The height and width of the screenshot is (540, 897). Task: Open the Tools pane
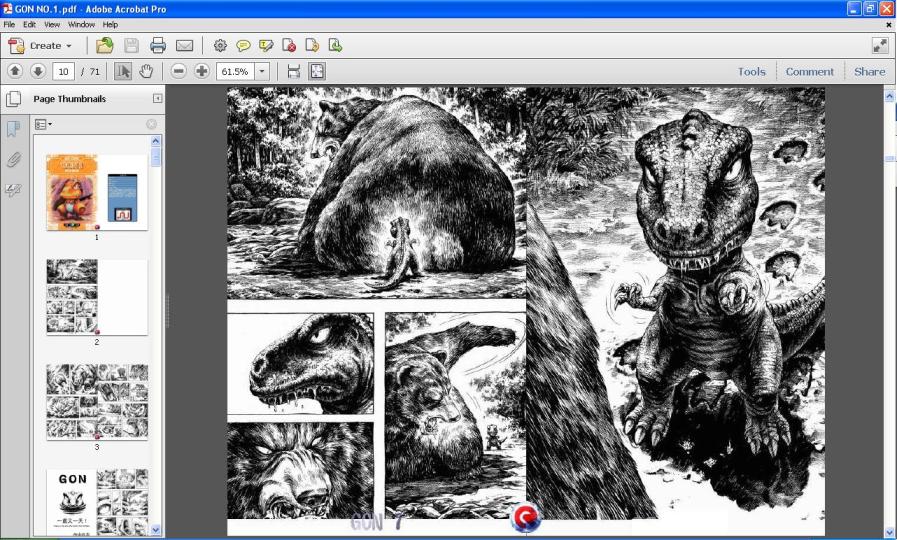coord(751,72)
